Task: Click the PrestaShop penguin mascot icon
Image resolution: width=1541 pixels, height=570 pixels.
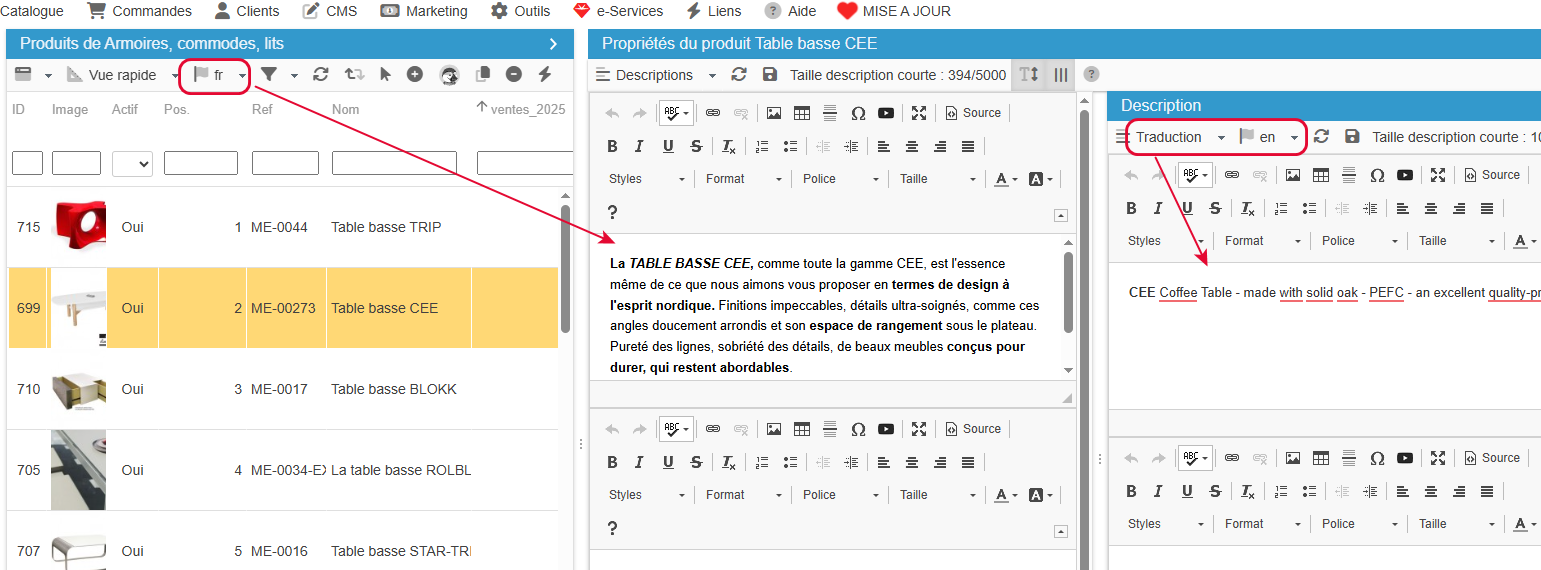Action: coord(450,75)
